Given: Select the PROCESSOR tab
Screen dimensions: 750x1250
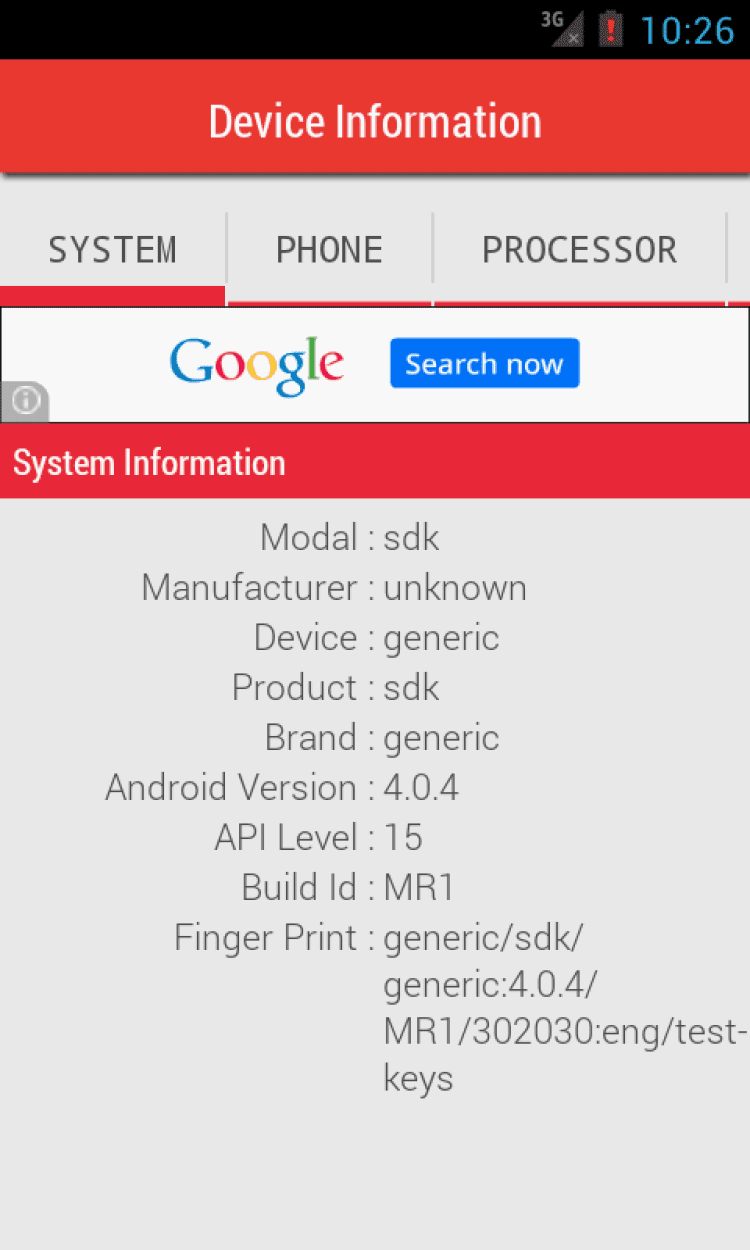Looking at the screenshot, I should (579, 250).
